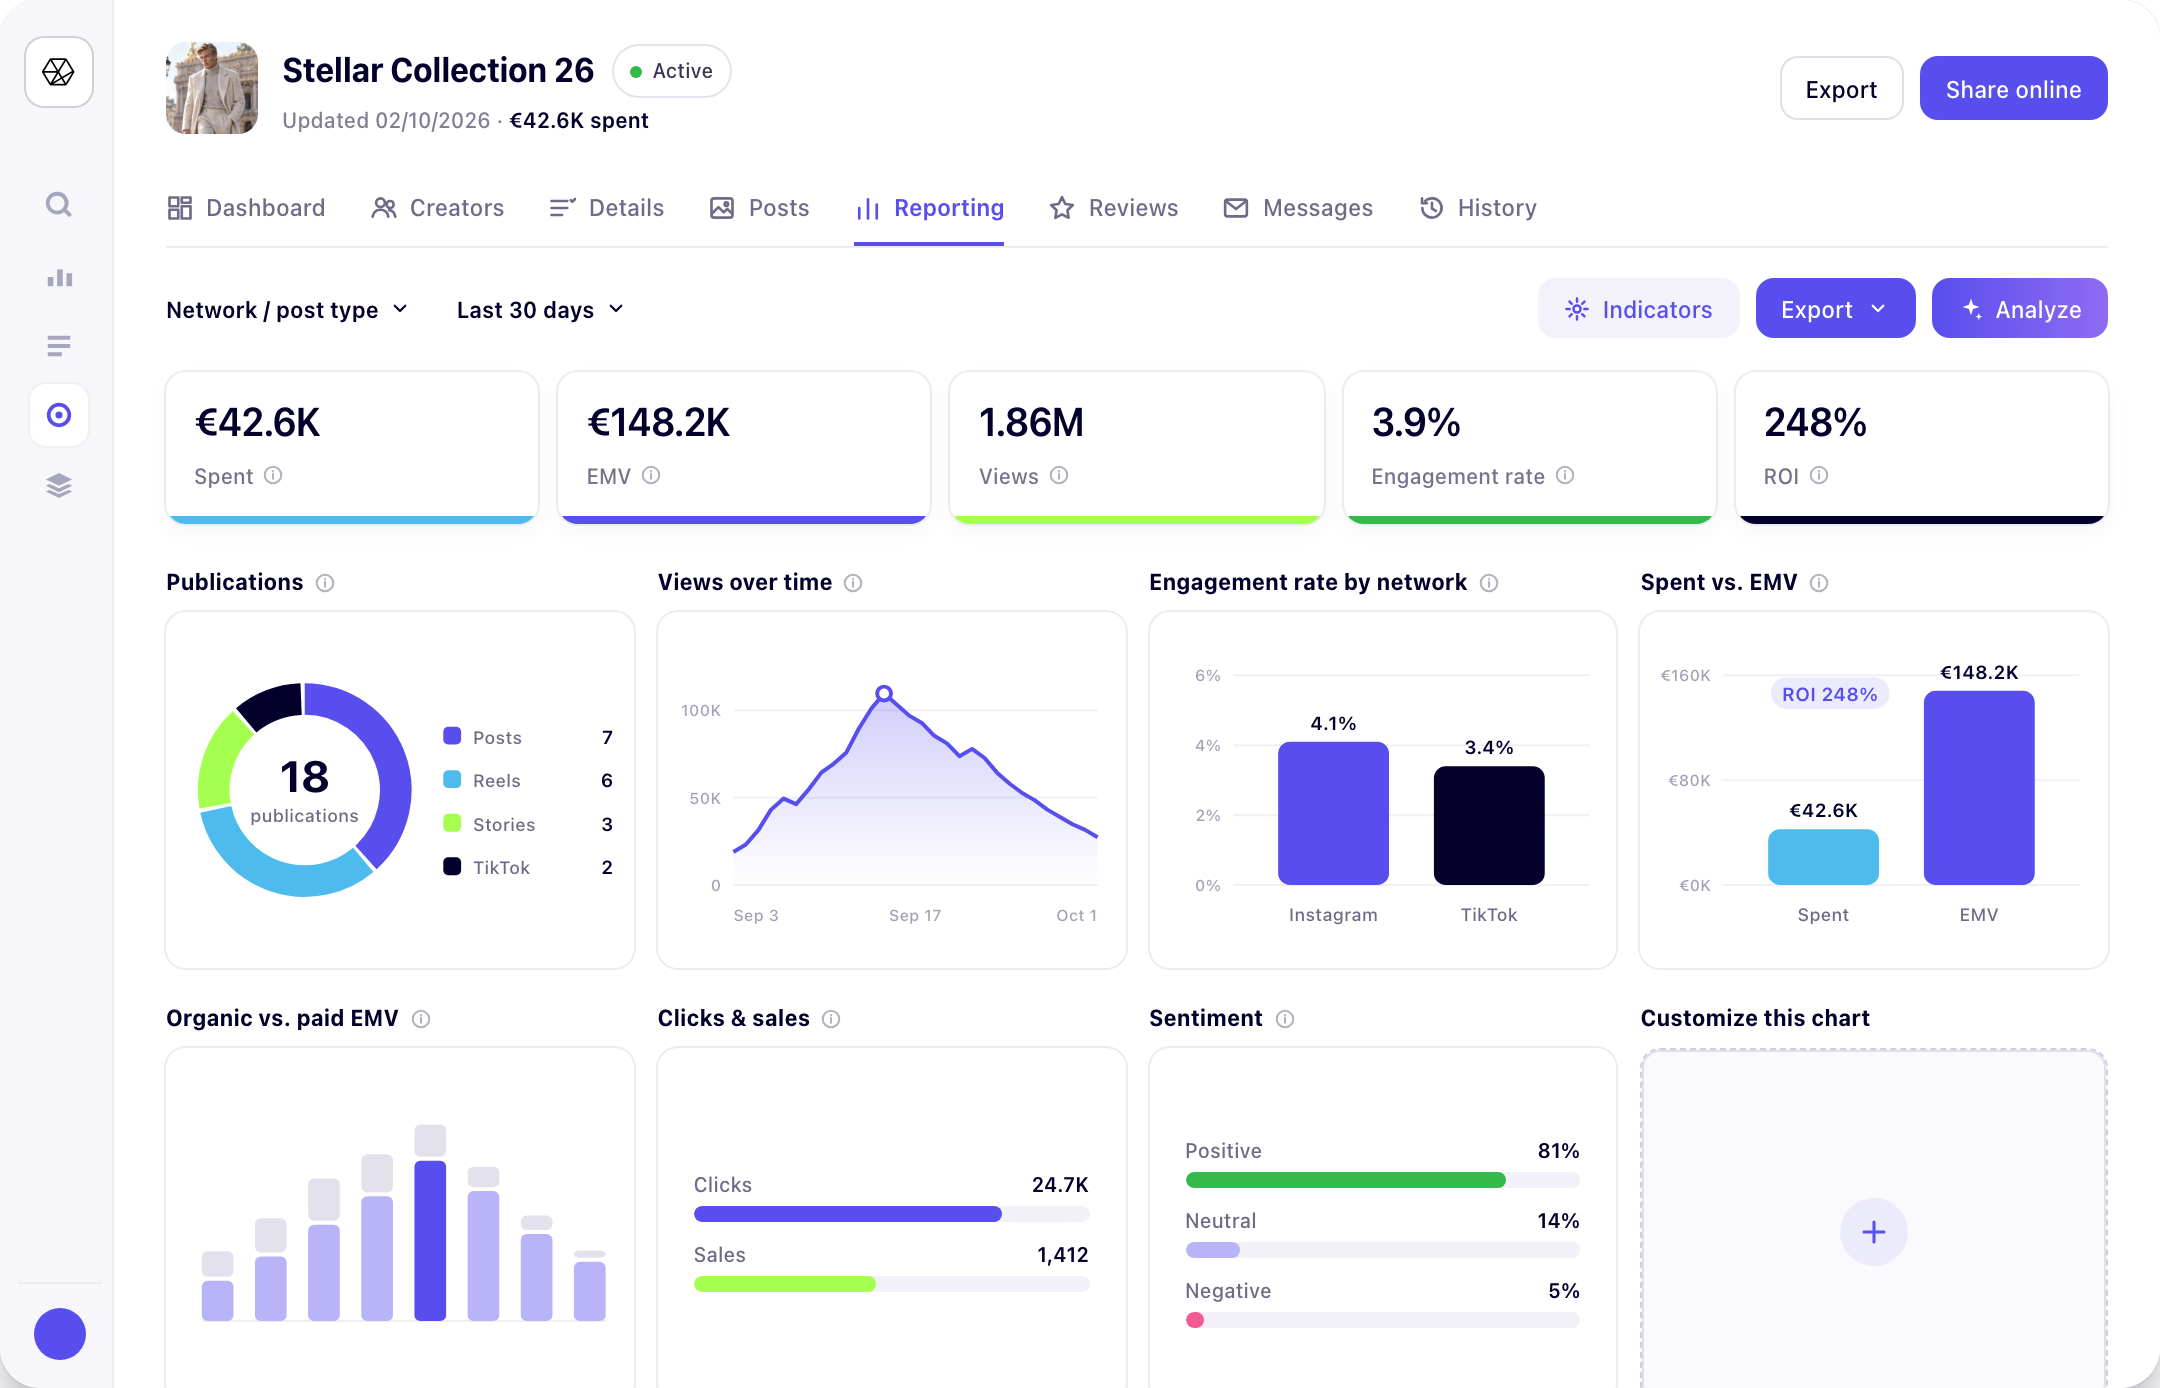Click the info icon next to EMV metric
The height and width of the screenshot is (1388, 2160).
click(x=651, y=476)
